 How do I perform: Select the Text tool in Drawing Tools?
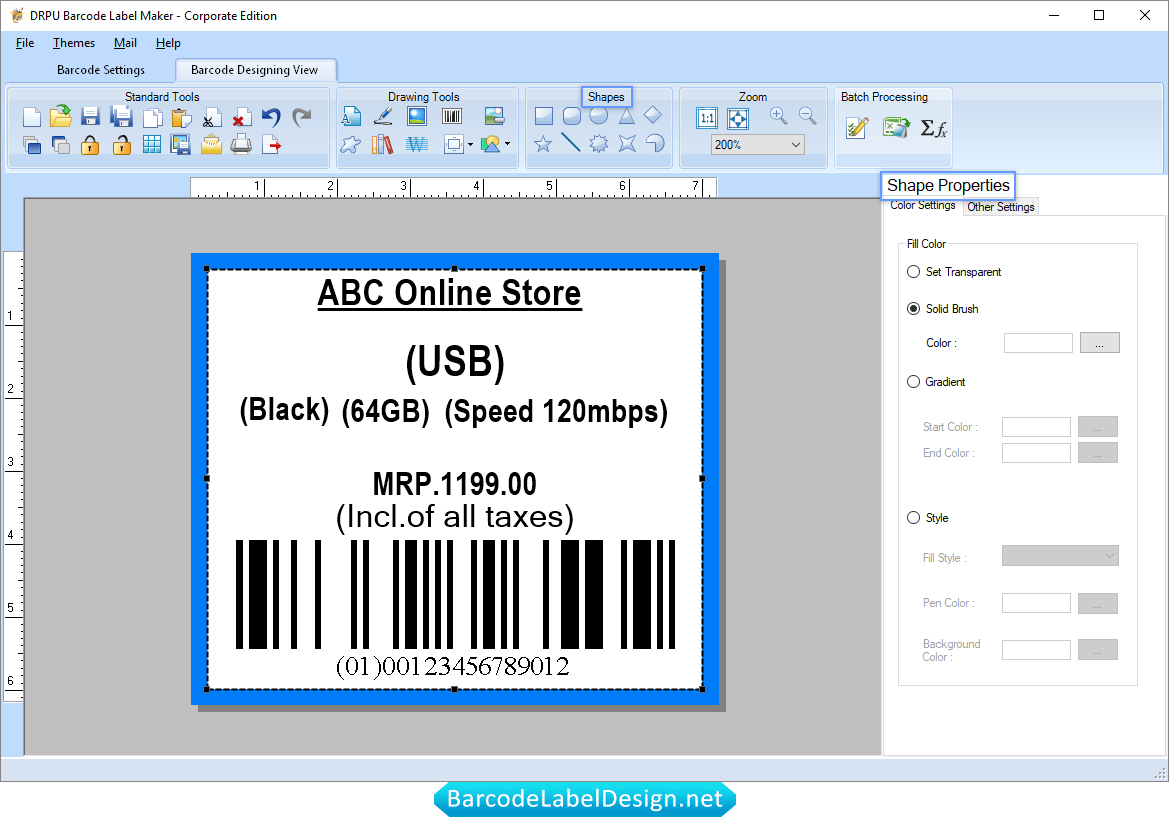[351, 116]
